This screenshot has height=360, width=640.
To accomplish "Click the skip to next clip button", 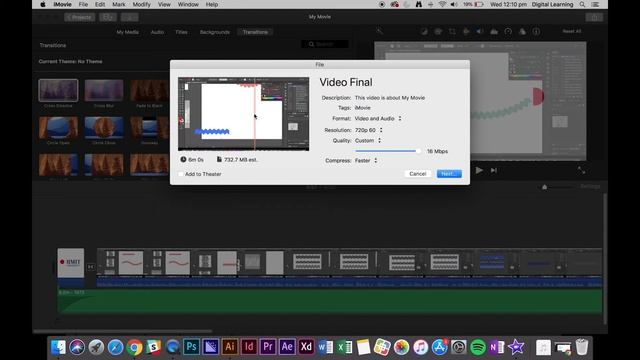I will 494,170.
